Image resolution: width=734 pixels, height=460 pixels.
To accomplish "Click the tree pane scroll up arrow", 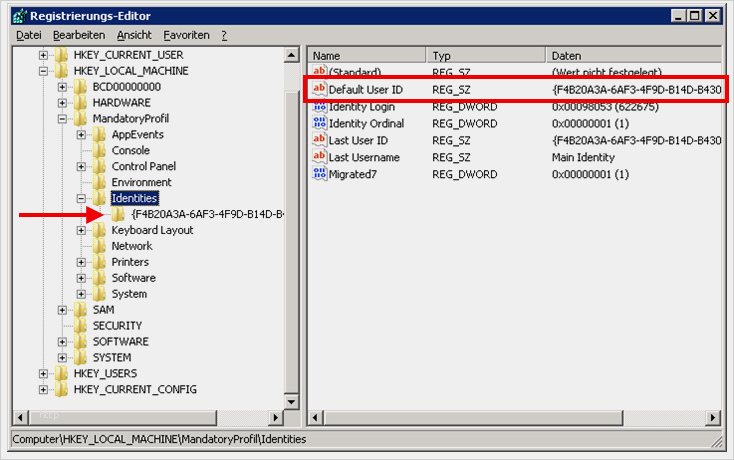I will [x=292, y=55].
